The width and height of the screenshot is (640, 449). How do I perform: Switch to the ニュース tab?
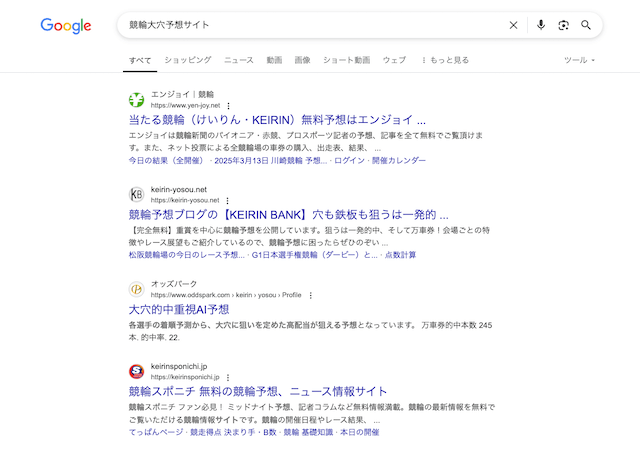point(238,60)
